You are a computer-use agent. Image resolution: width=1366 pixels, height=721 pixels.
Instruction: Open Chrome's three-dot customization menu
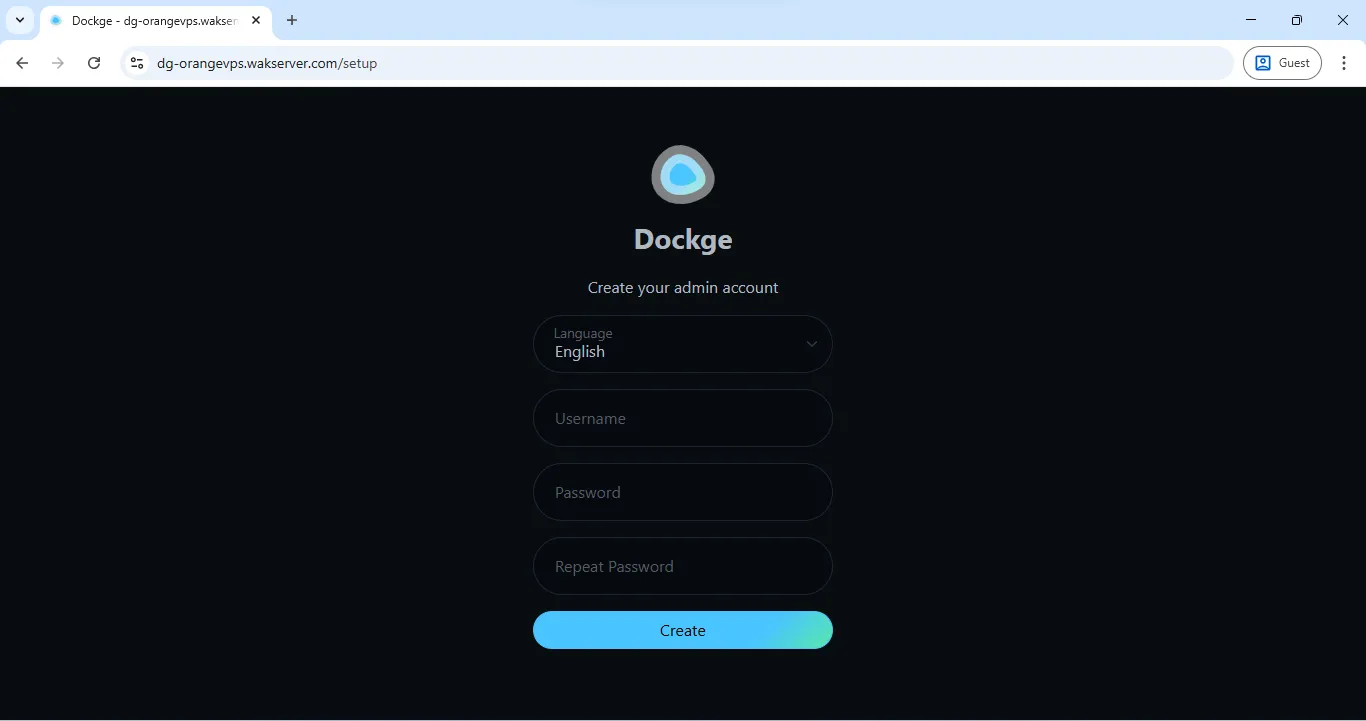point(1345,62)
